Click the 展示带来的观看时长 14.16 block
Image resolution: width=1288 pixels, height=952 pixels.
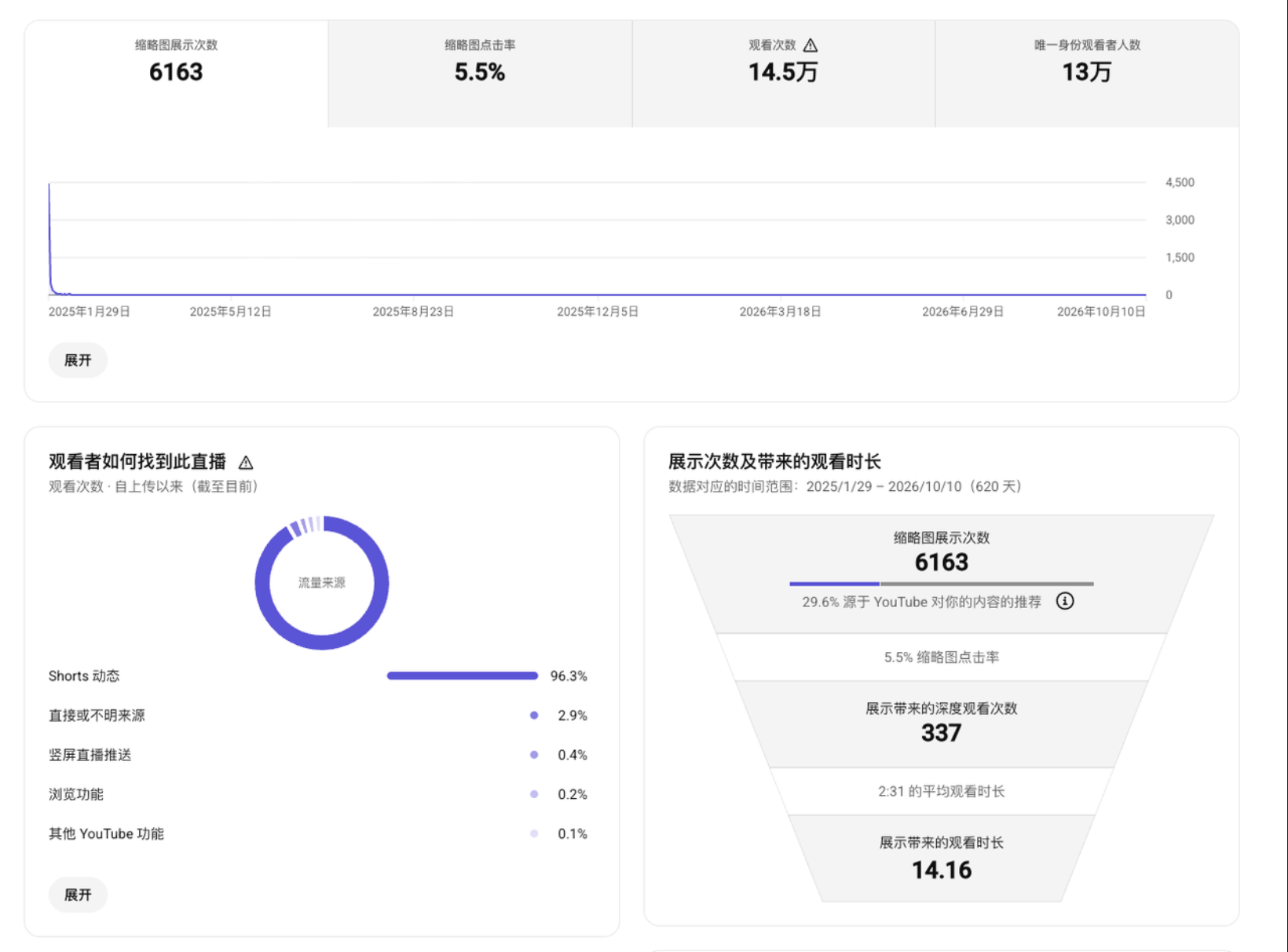click(941, 858)
